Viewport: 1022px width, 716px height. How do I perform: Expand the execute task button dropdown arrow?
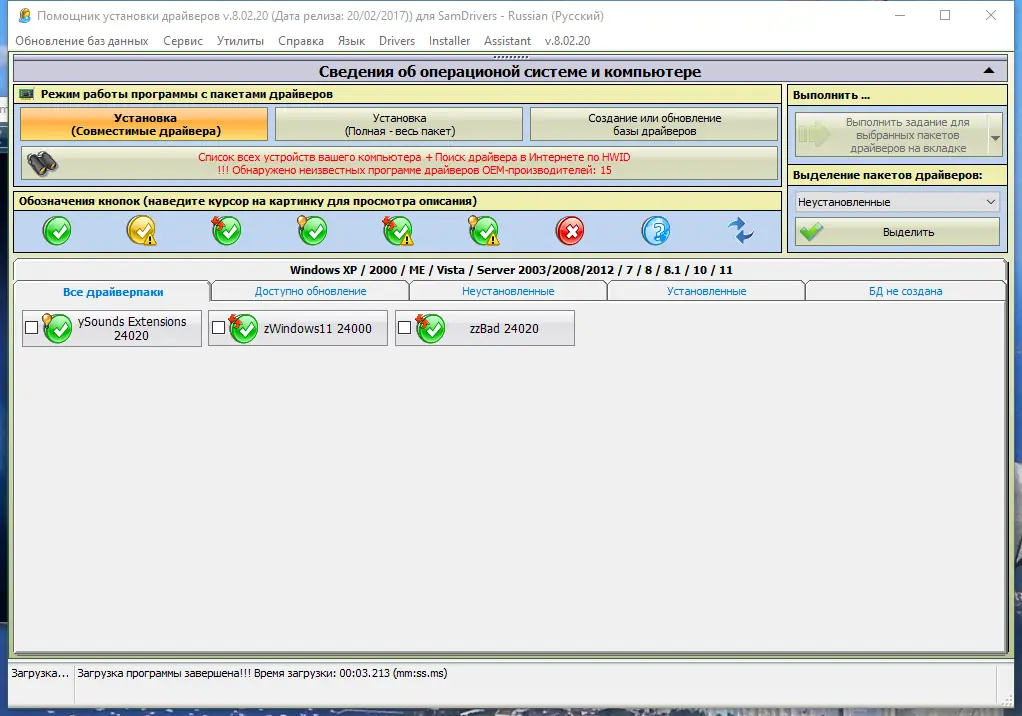(x=995, y=137)
